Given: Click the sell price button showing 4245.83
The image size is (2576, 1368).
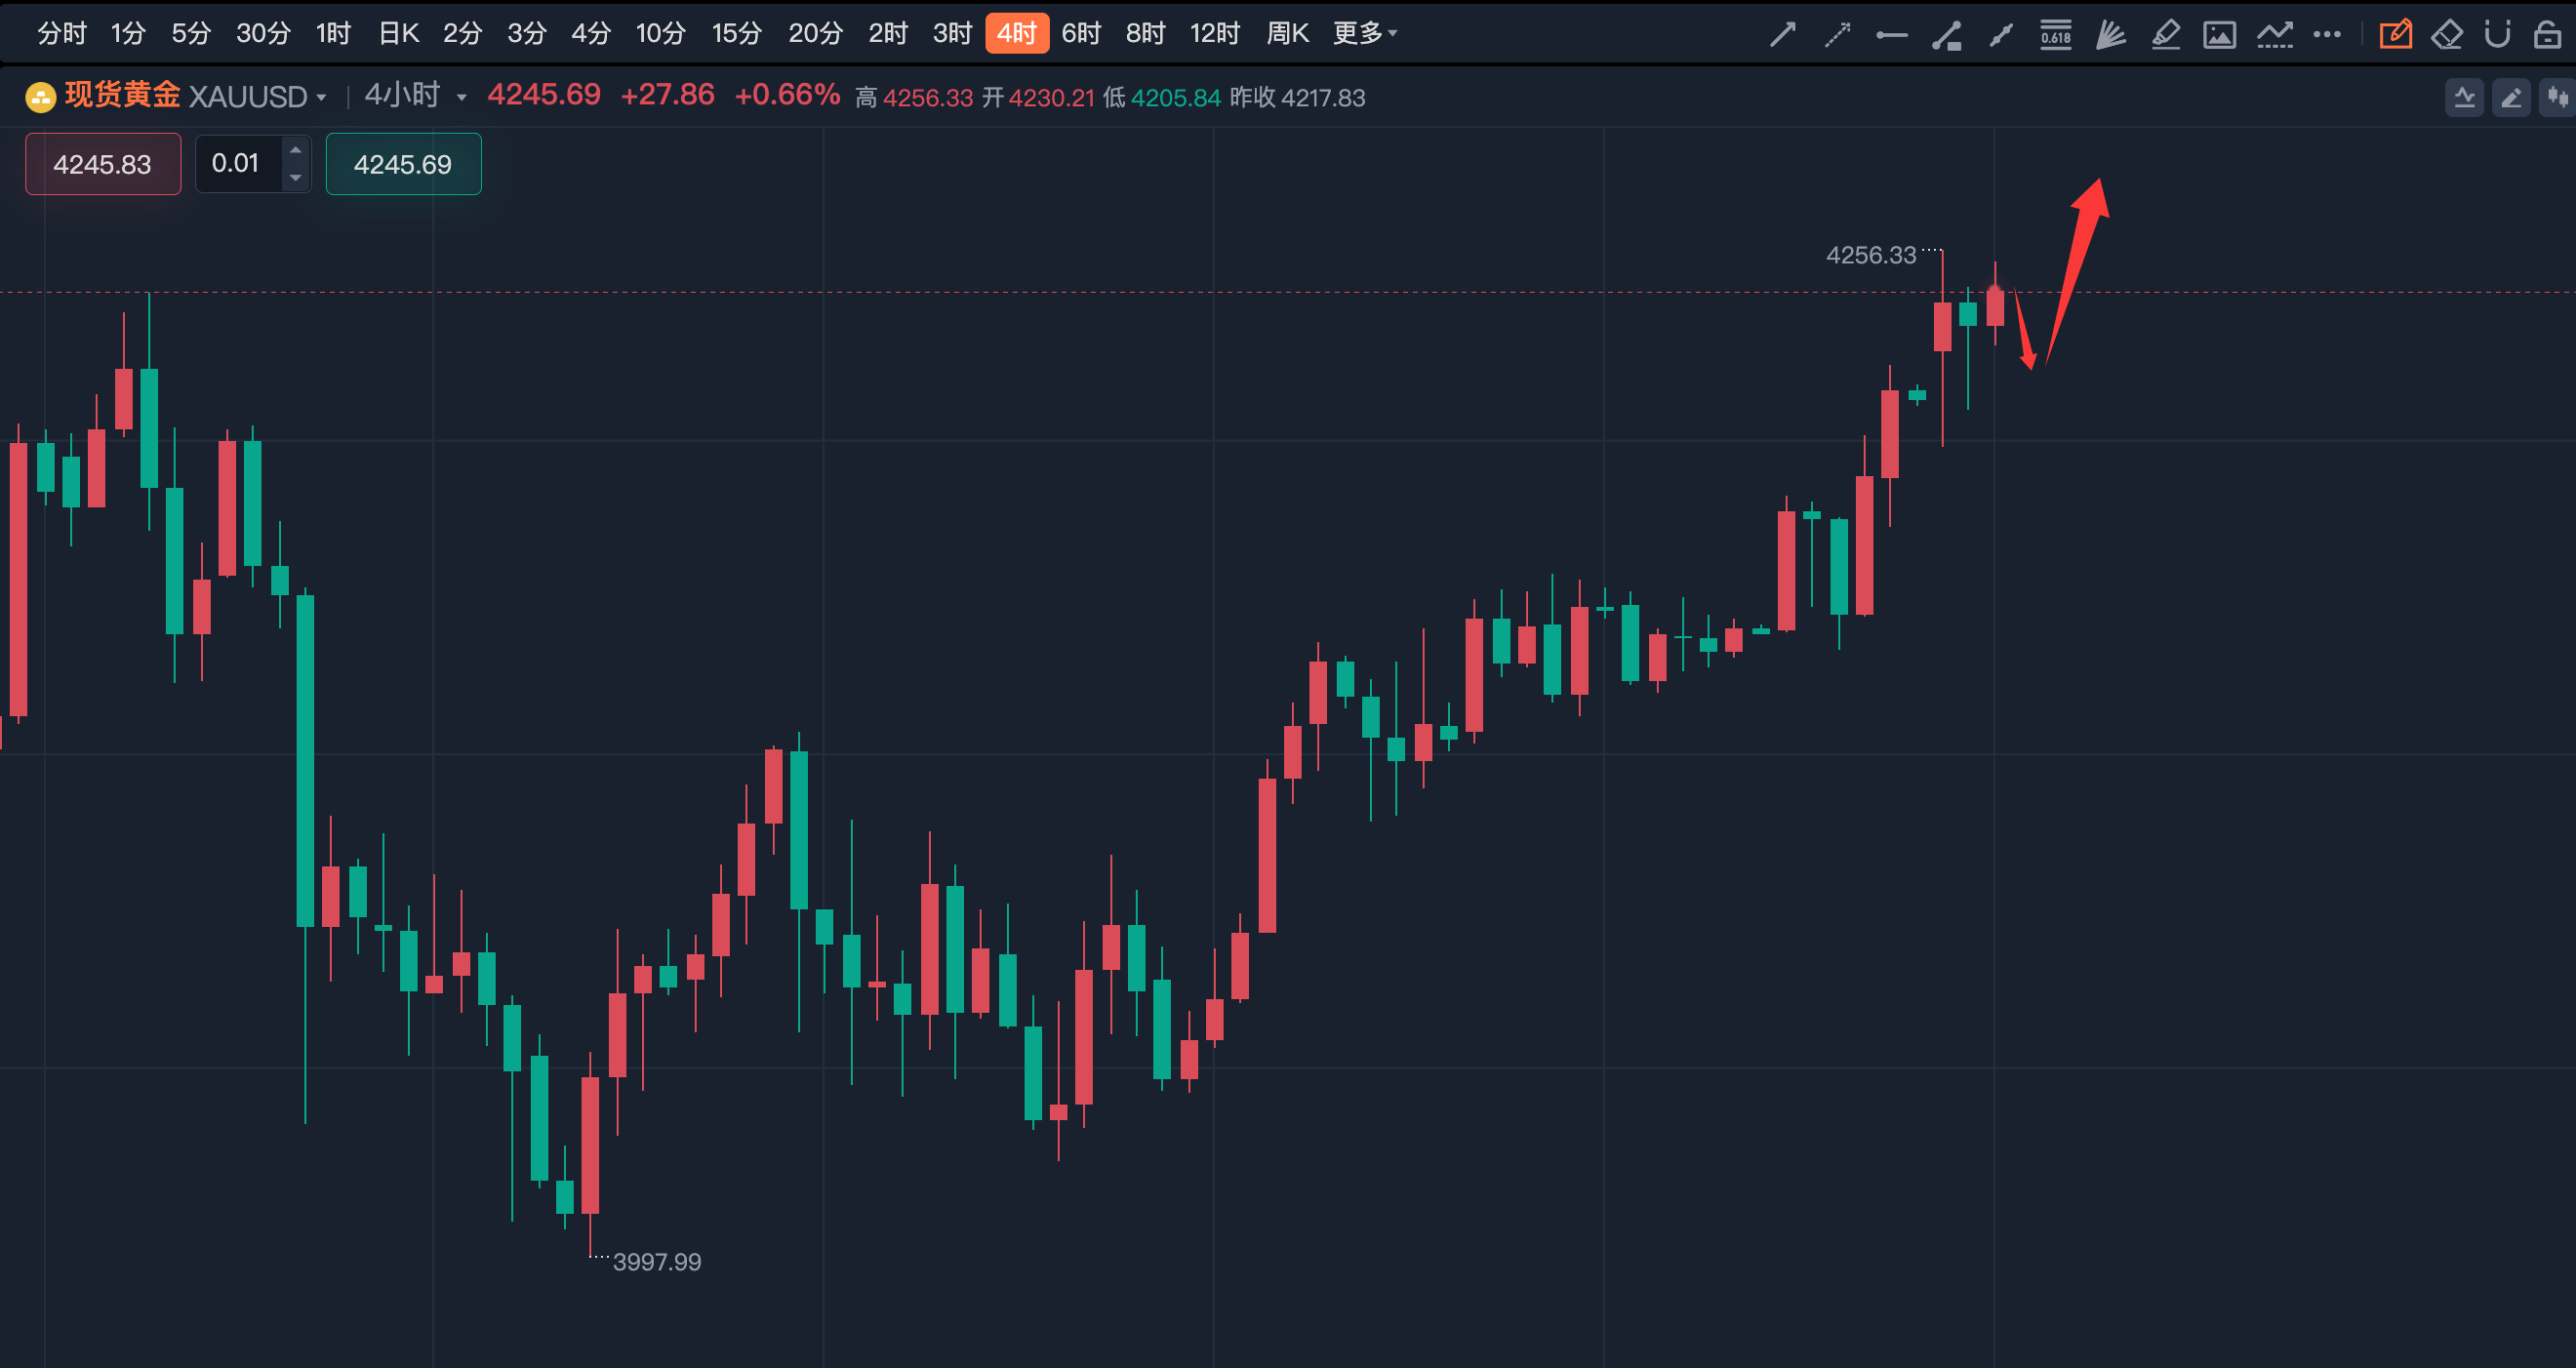Looking at the screenshot, I should [x=102, y=164].
